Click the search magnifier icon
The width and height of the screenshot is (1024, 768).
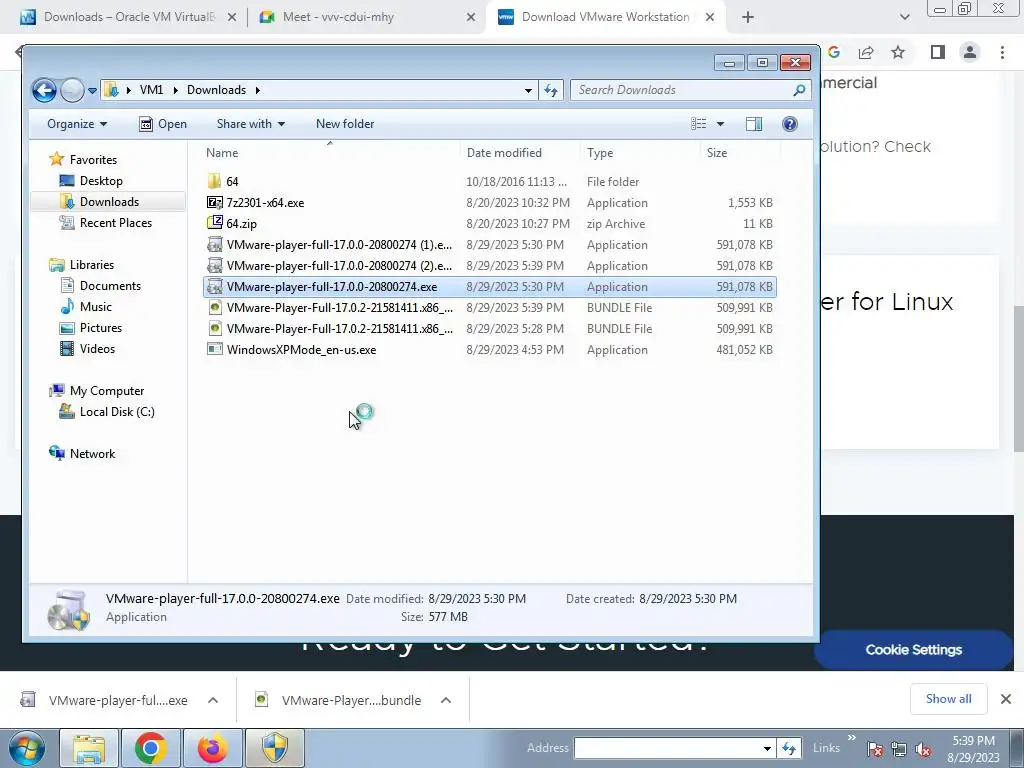pyautogui.click(x=799, y=90)
